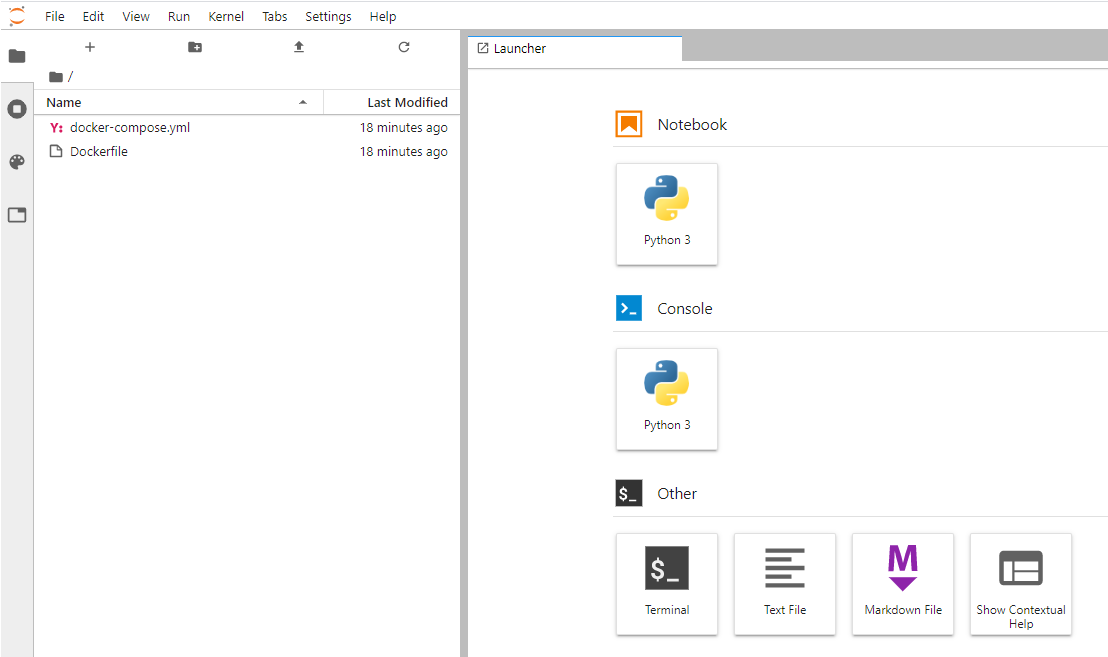The image size is (1108, 657).
Task: Sort files by Name column header
Action: click(x=179, y=102)
